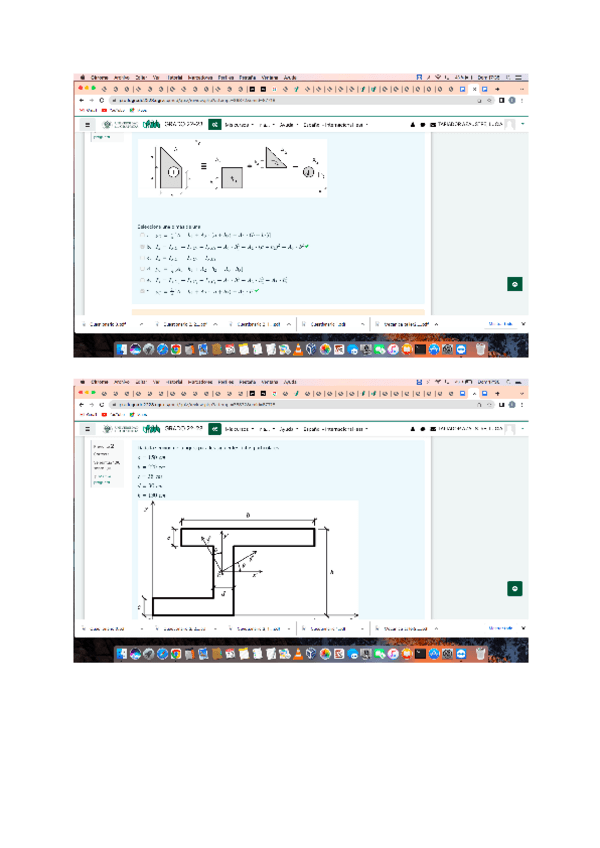Click the green course icon button in lower screenshot
This screenshot has width=600, height=848.
(x=215, y=429)
